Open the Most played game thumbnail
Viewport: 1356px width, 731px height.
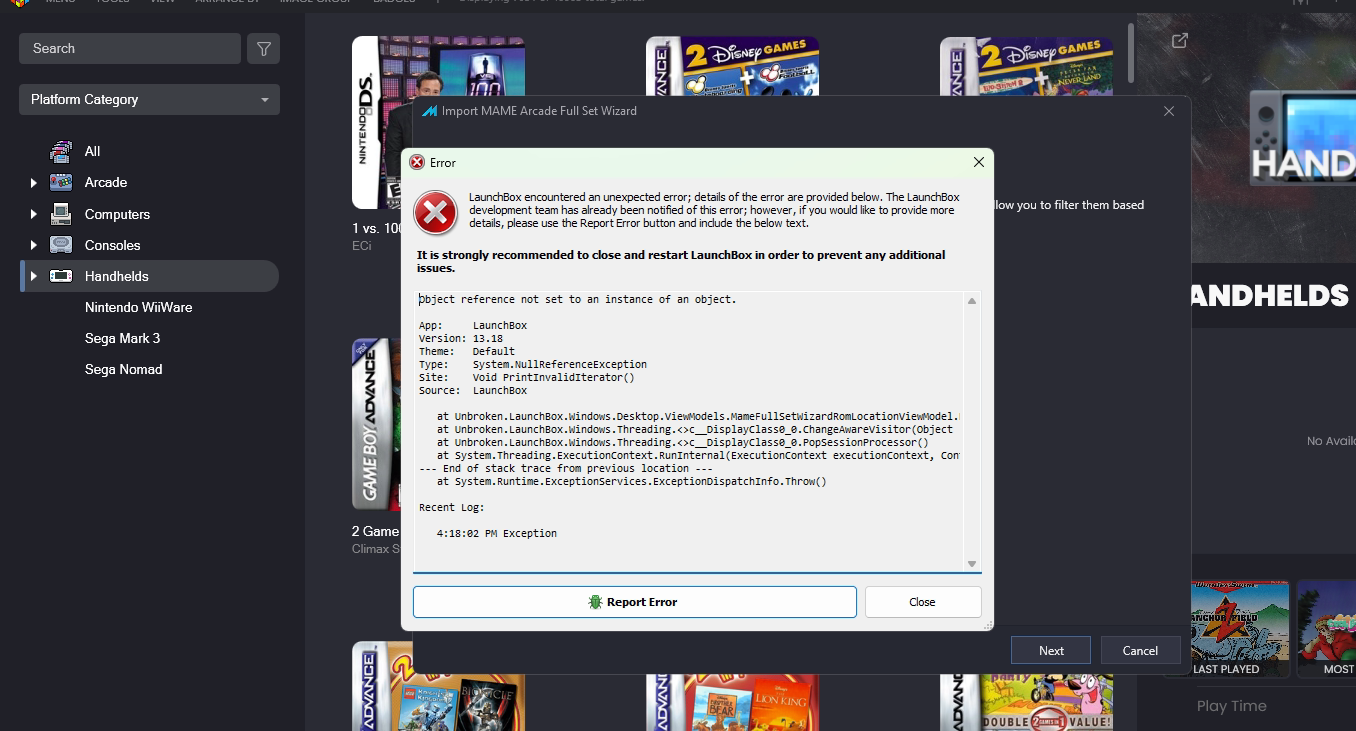(x=1326, y=628)
